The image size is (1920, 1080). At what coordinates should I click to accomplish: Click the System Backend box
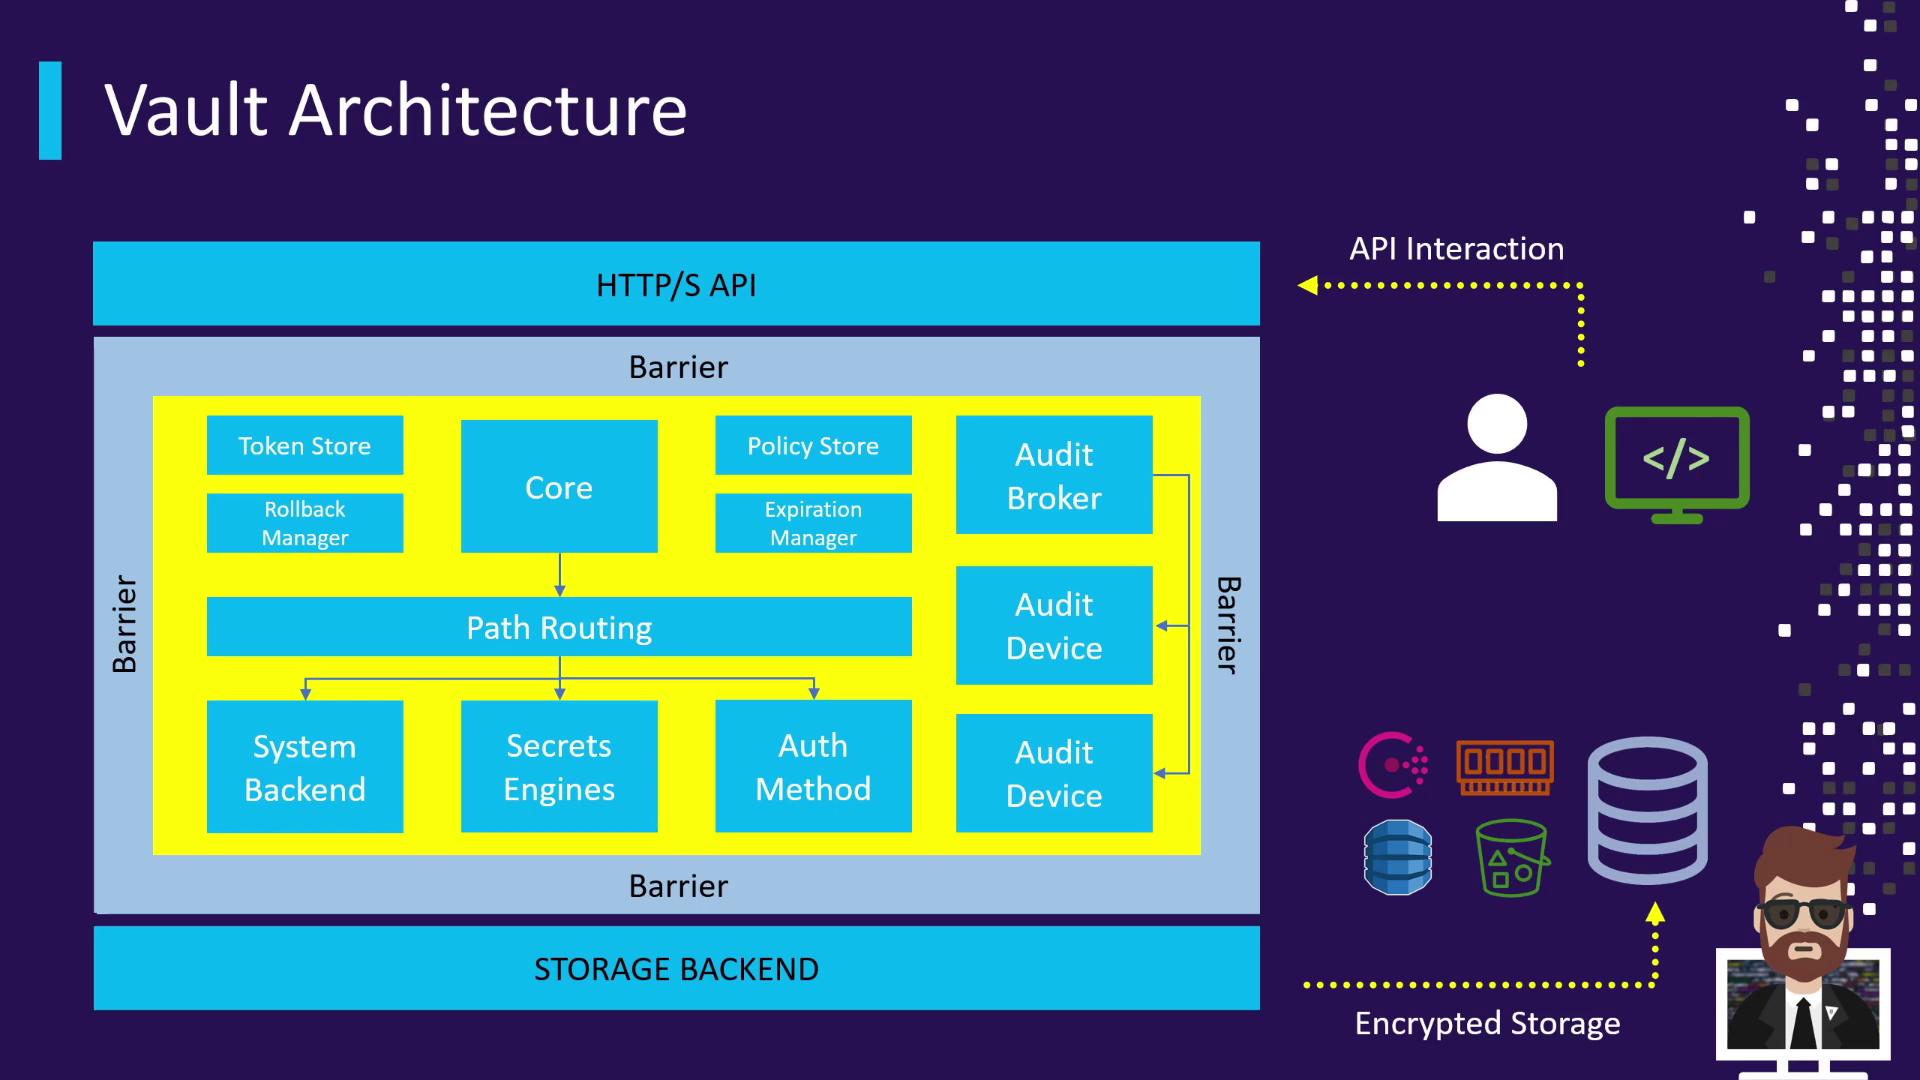click(305, 767)
